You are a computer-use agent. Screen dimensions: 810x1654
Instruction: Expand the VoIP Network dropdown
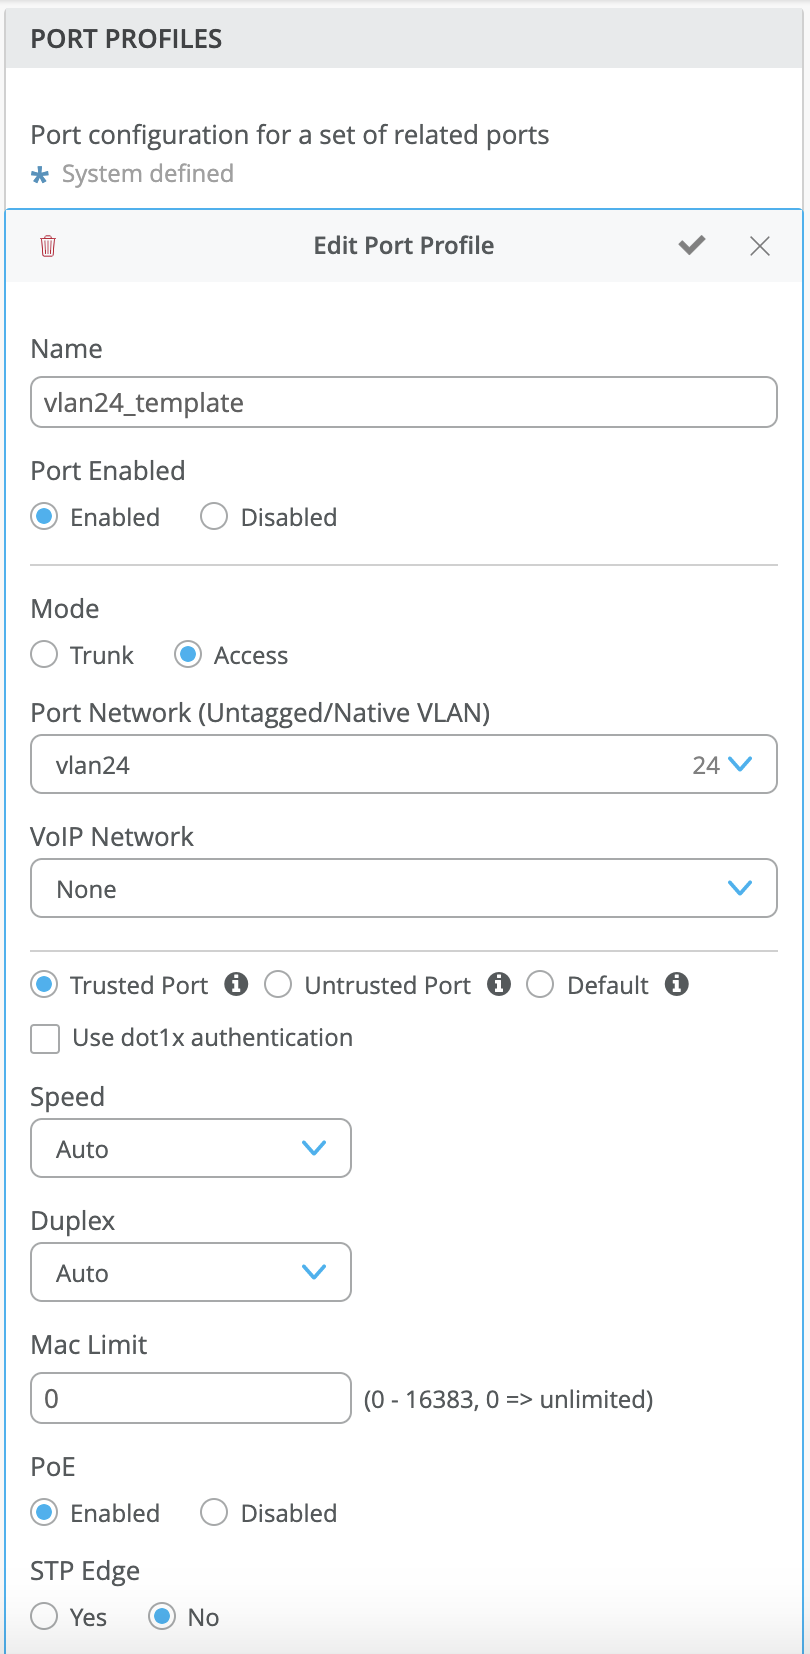pos(404,889)
